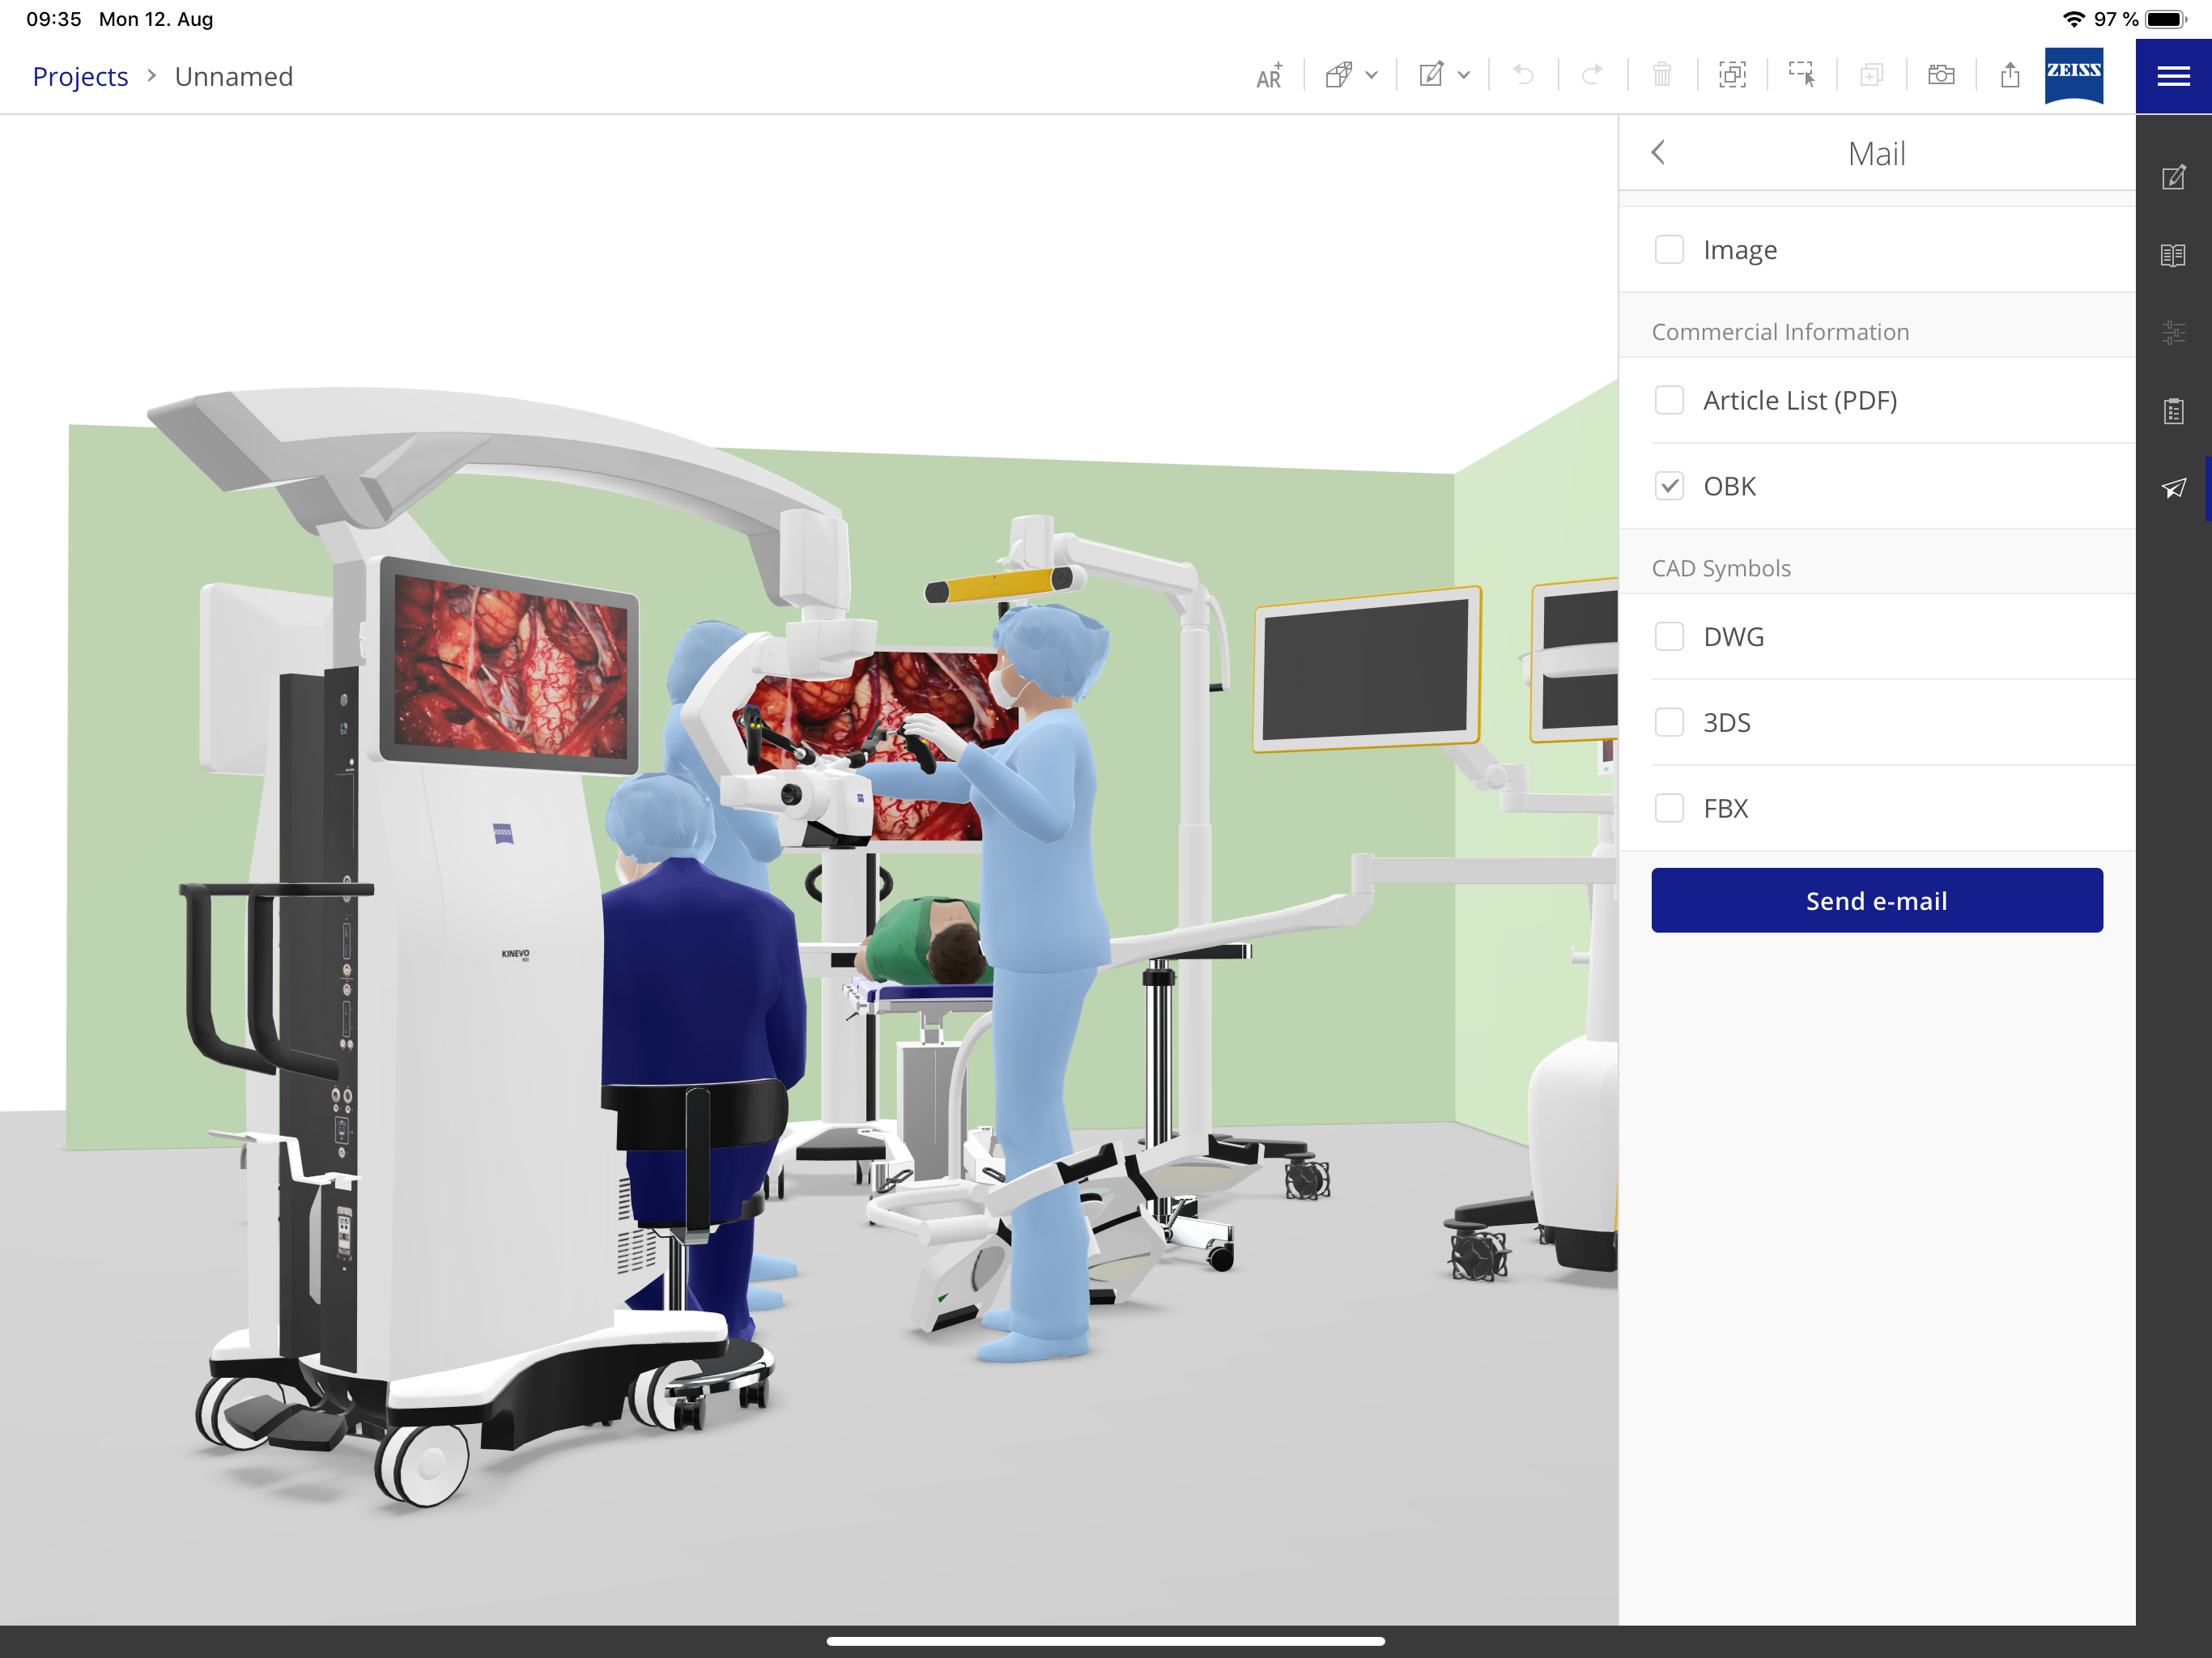The width and height of the screenshot is (2212, 1658).
Task: Click the Commercial Information section header
Action: pos(1780,332)
